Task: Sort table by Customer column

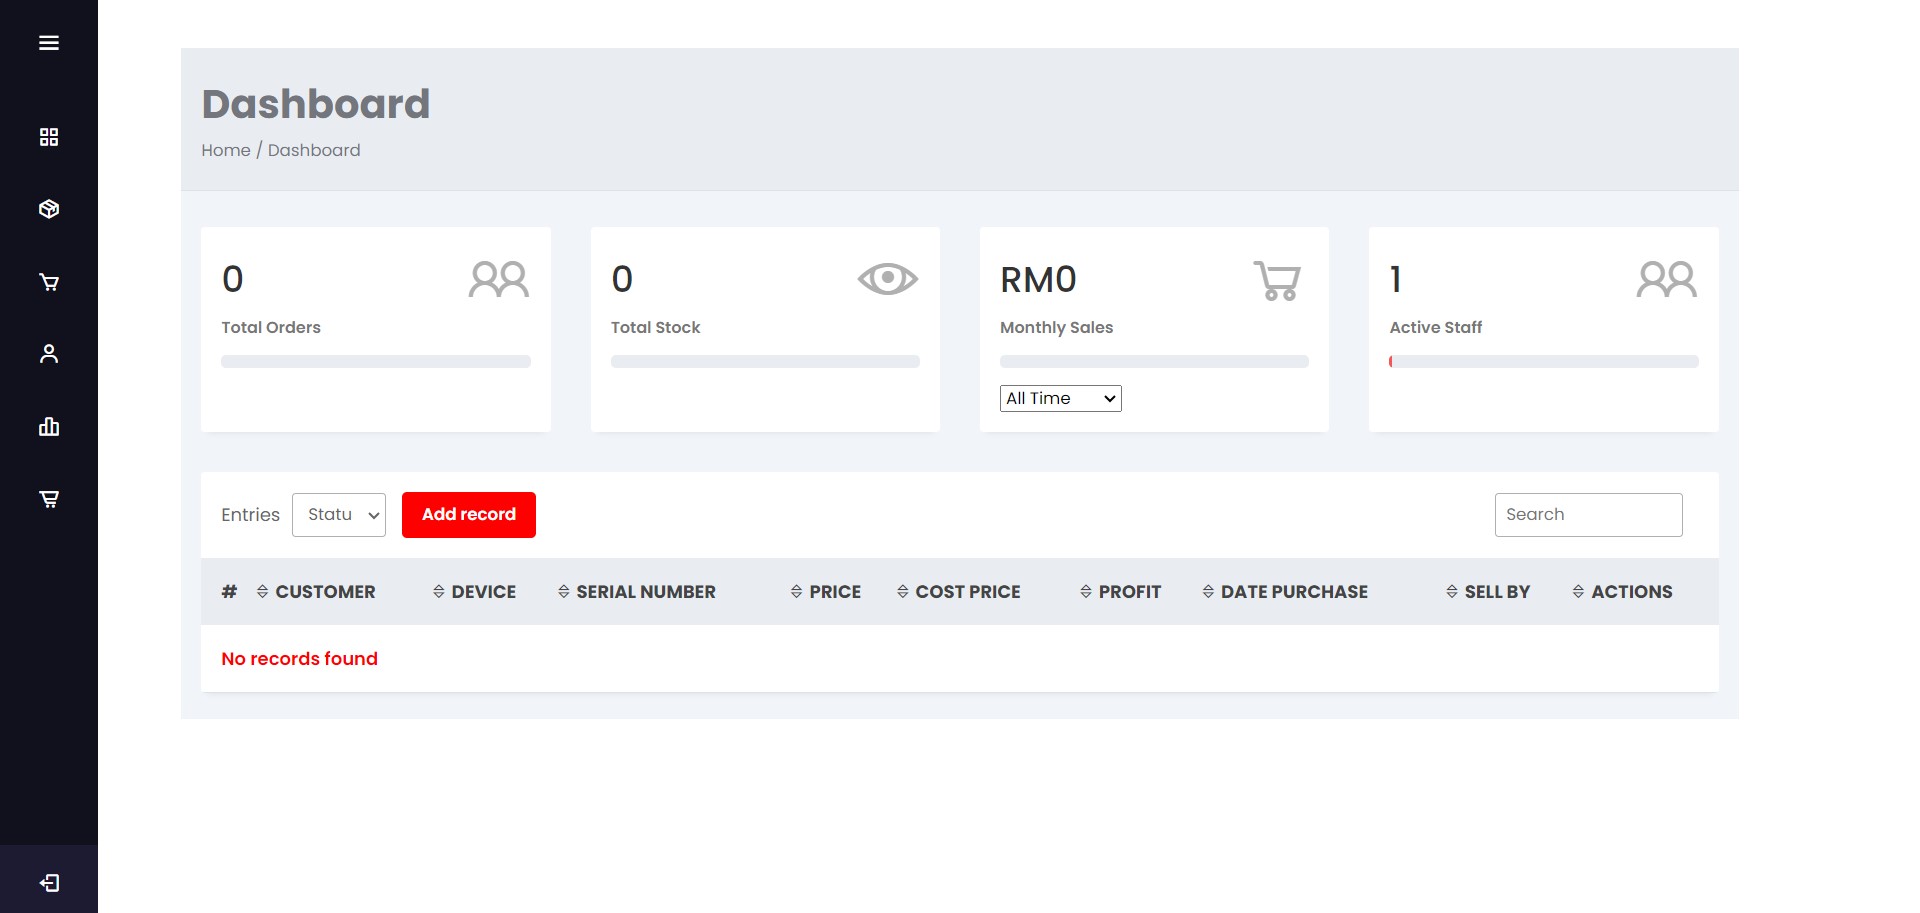Action: click(x=316, y=592)
